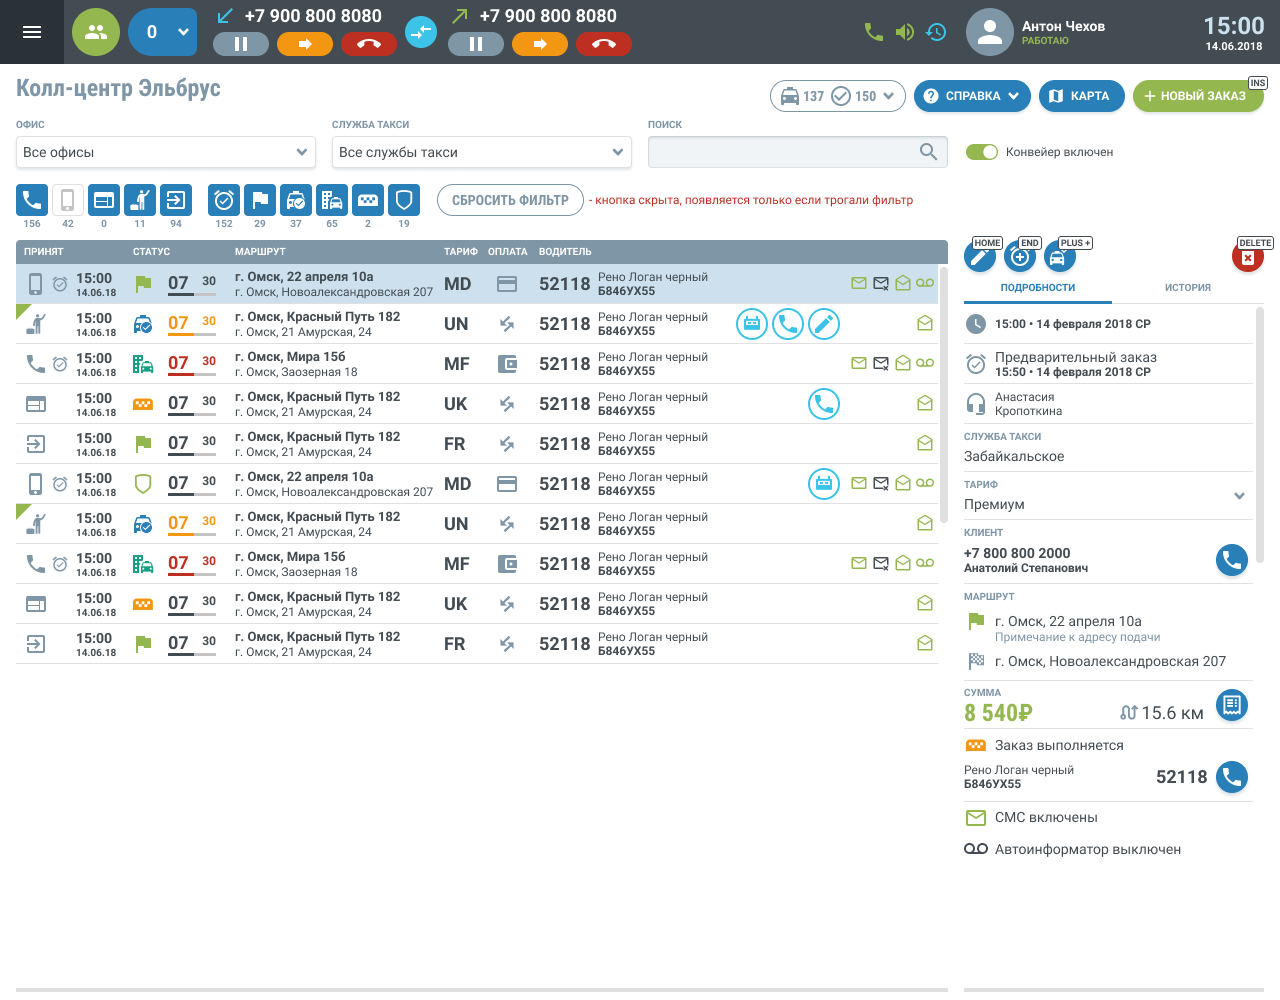Click into the Поиск search field
This screenshot has width=1280, height=1000.
[784, 152]
